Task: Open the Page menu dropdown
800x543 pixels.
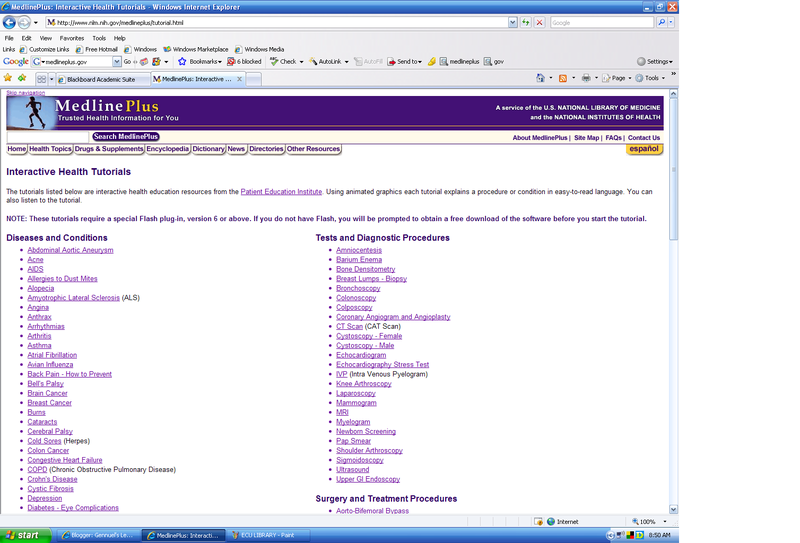Action: 630,78
